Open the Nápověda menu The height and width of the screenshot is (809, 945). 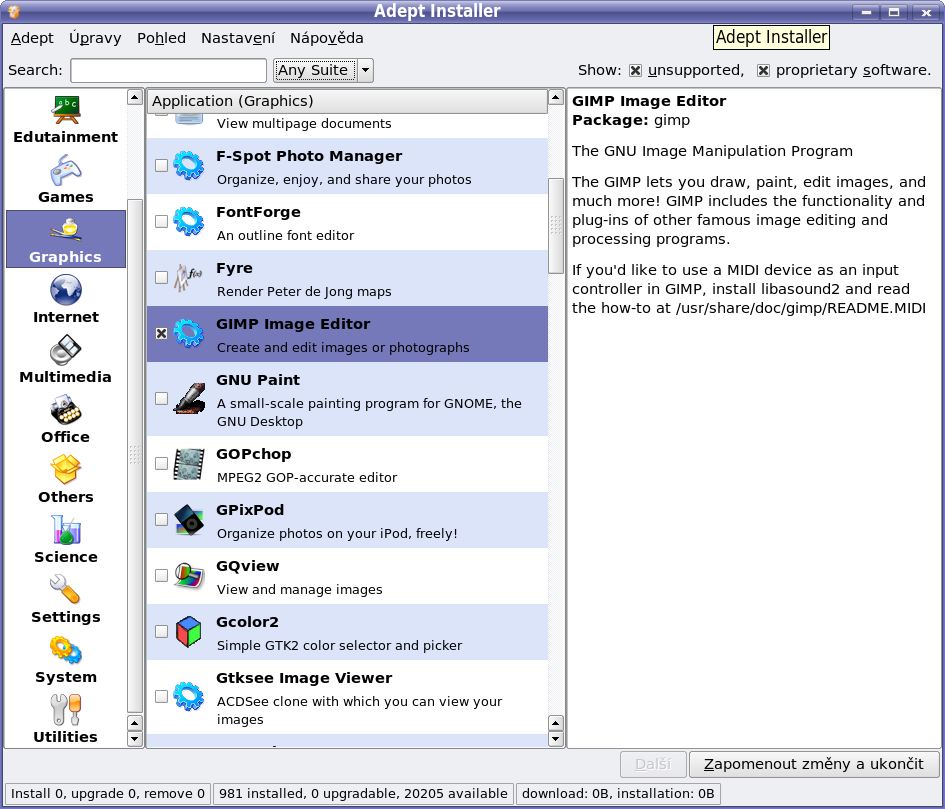pos(327,38)
